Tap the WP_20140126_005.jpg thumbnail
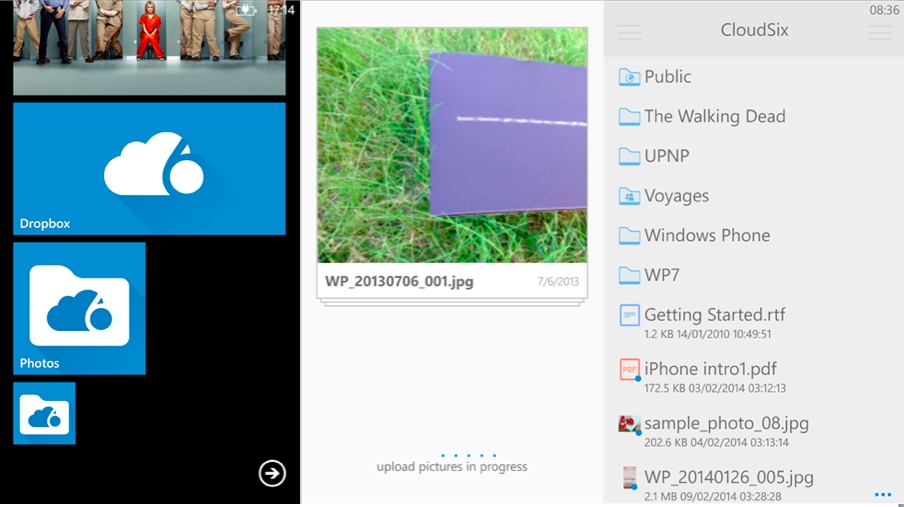Viewport: 904px width, 507px height. (630, 478)
